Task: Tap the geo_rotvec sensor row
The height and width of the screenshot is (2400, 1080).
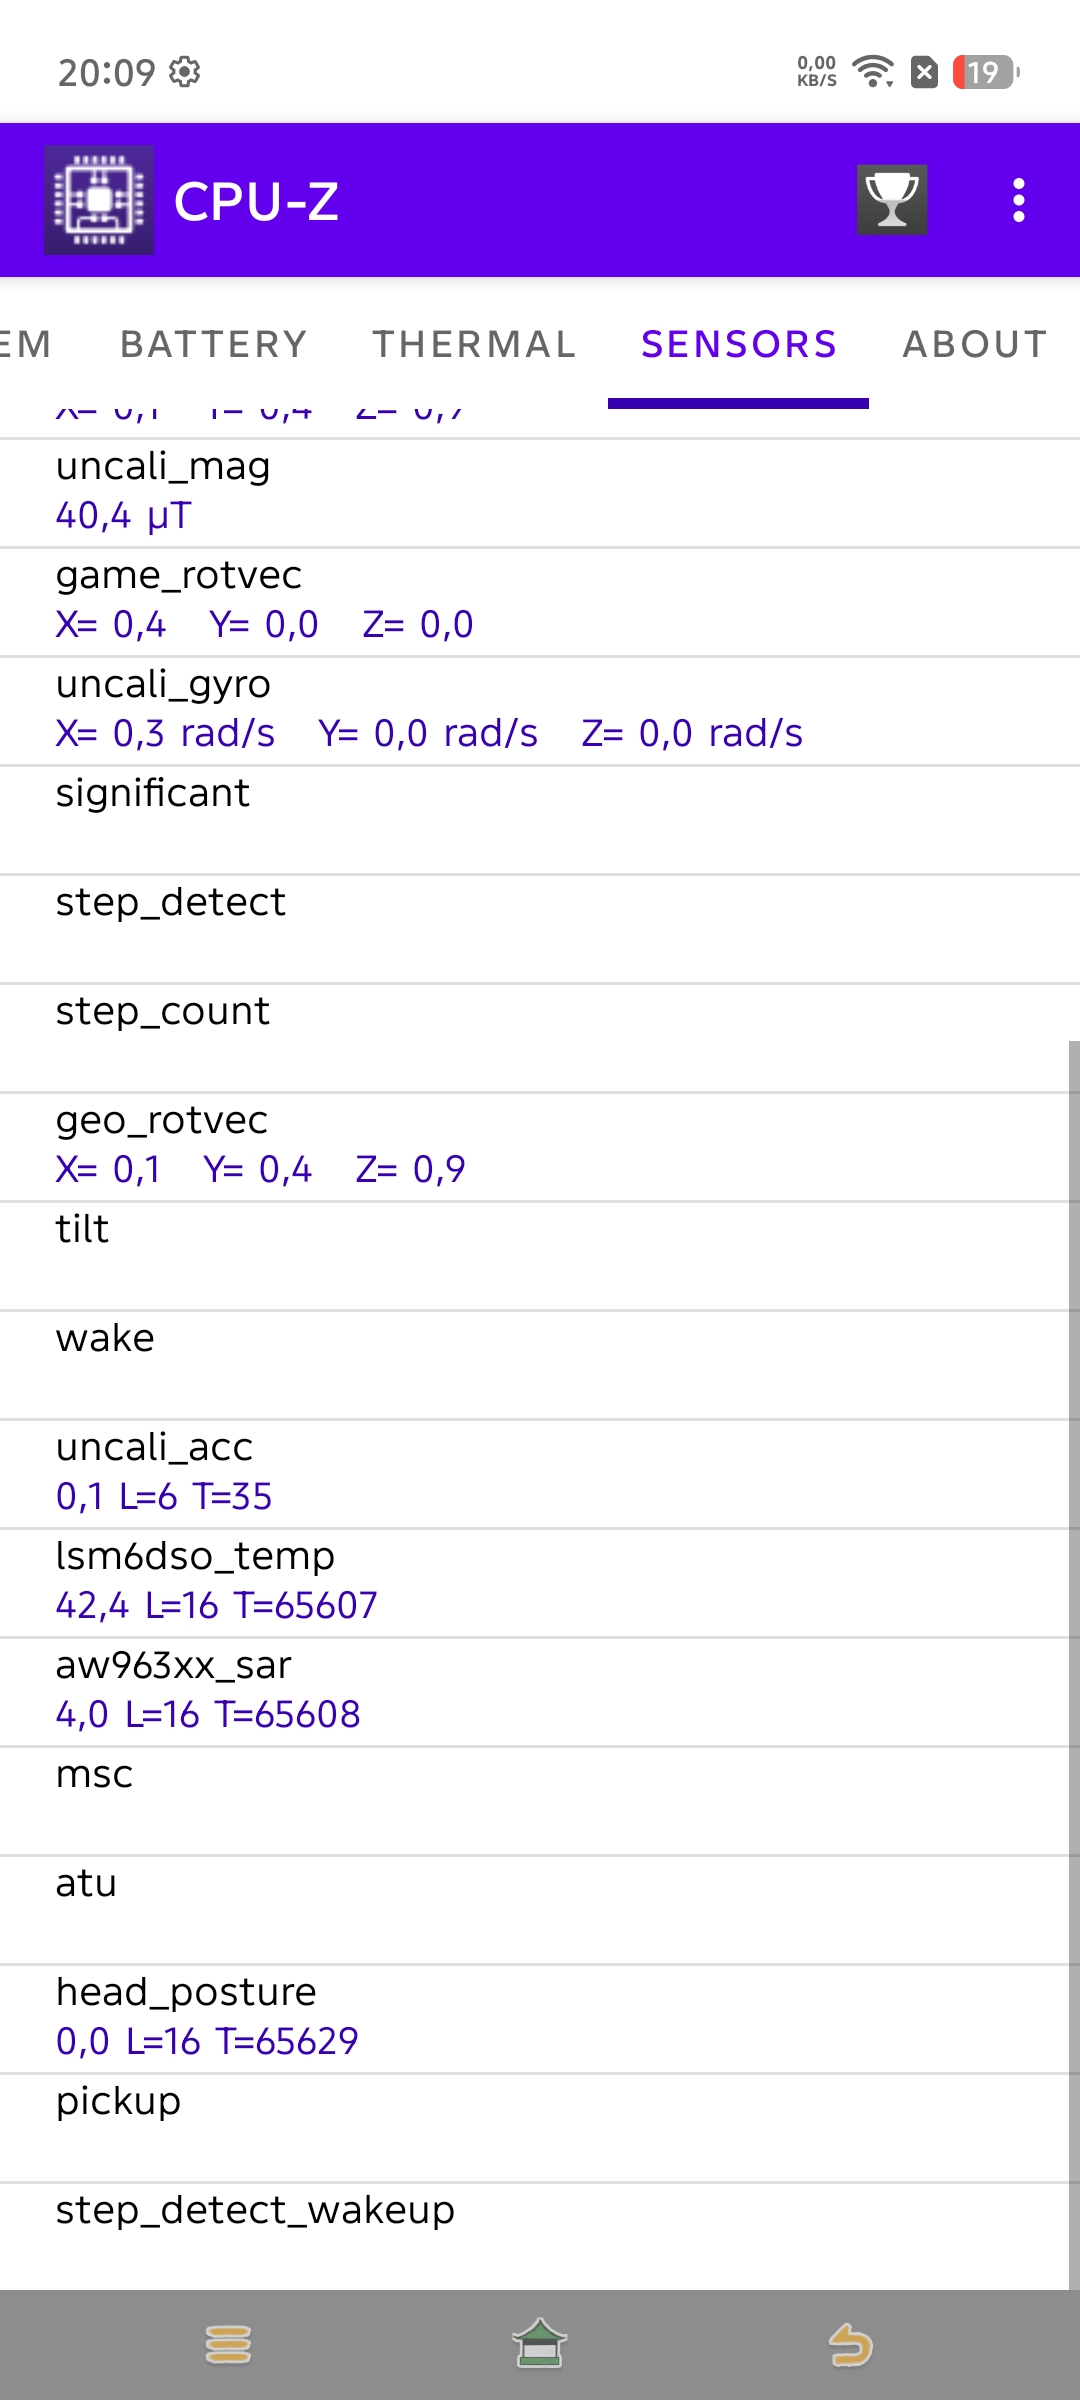Action: [x=540, y=1146]
